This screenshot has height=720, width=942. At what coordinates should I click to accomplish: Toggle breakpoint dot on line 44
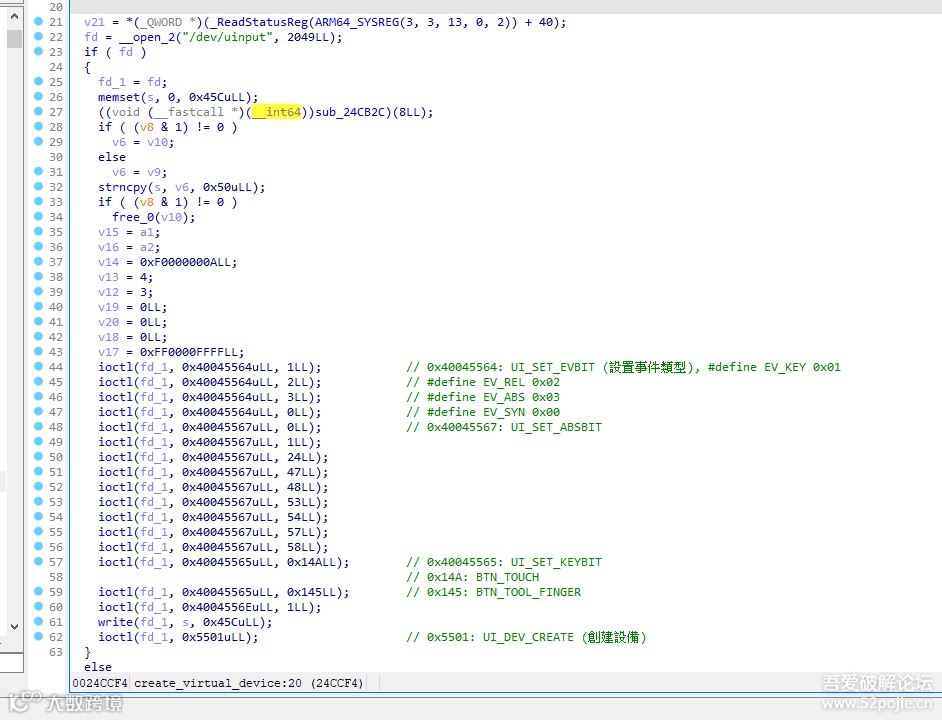pos(38,366)
